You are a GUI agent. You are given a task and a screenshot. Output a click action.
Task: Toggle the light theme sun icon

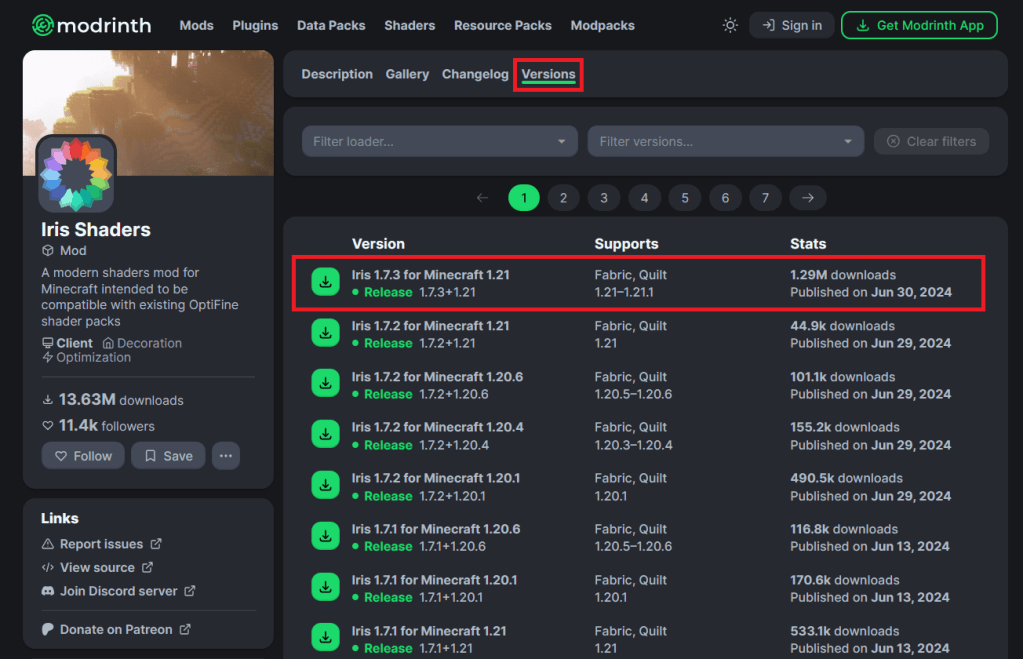(730, 25)
